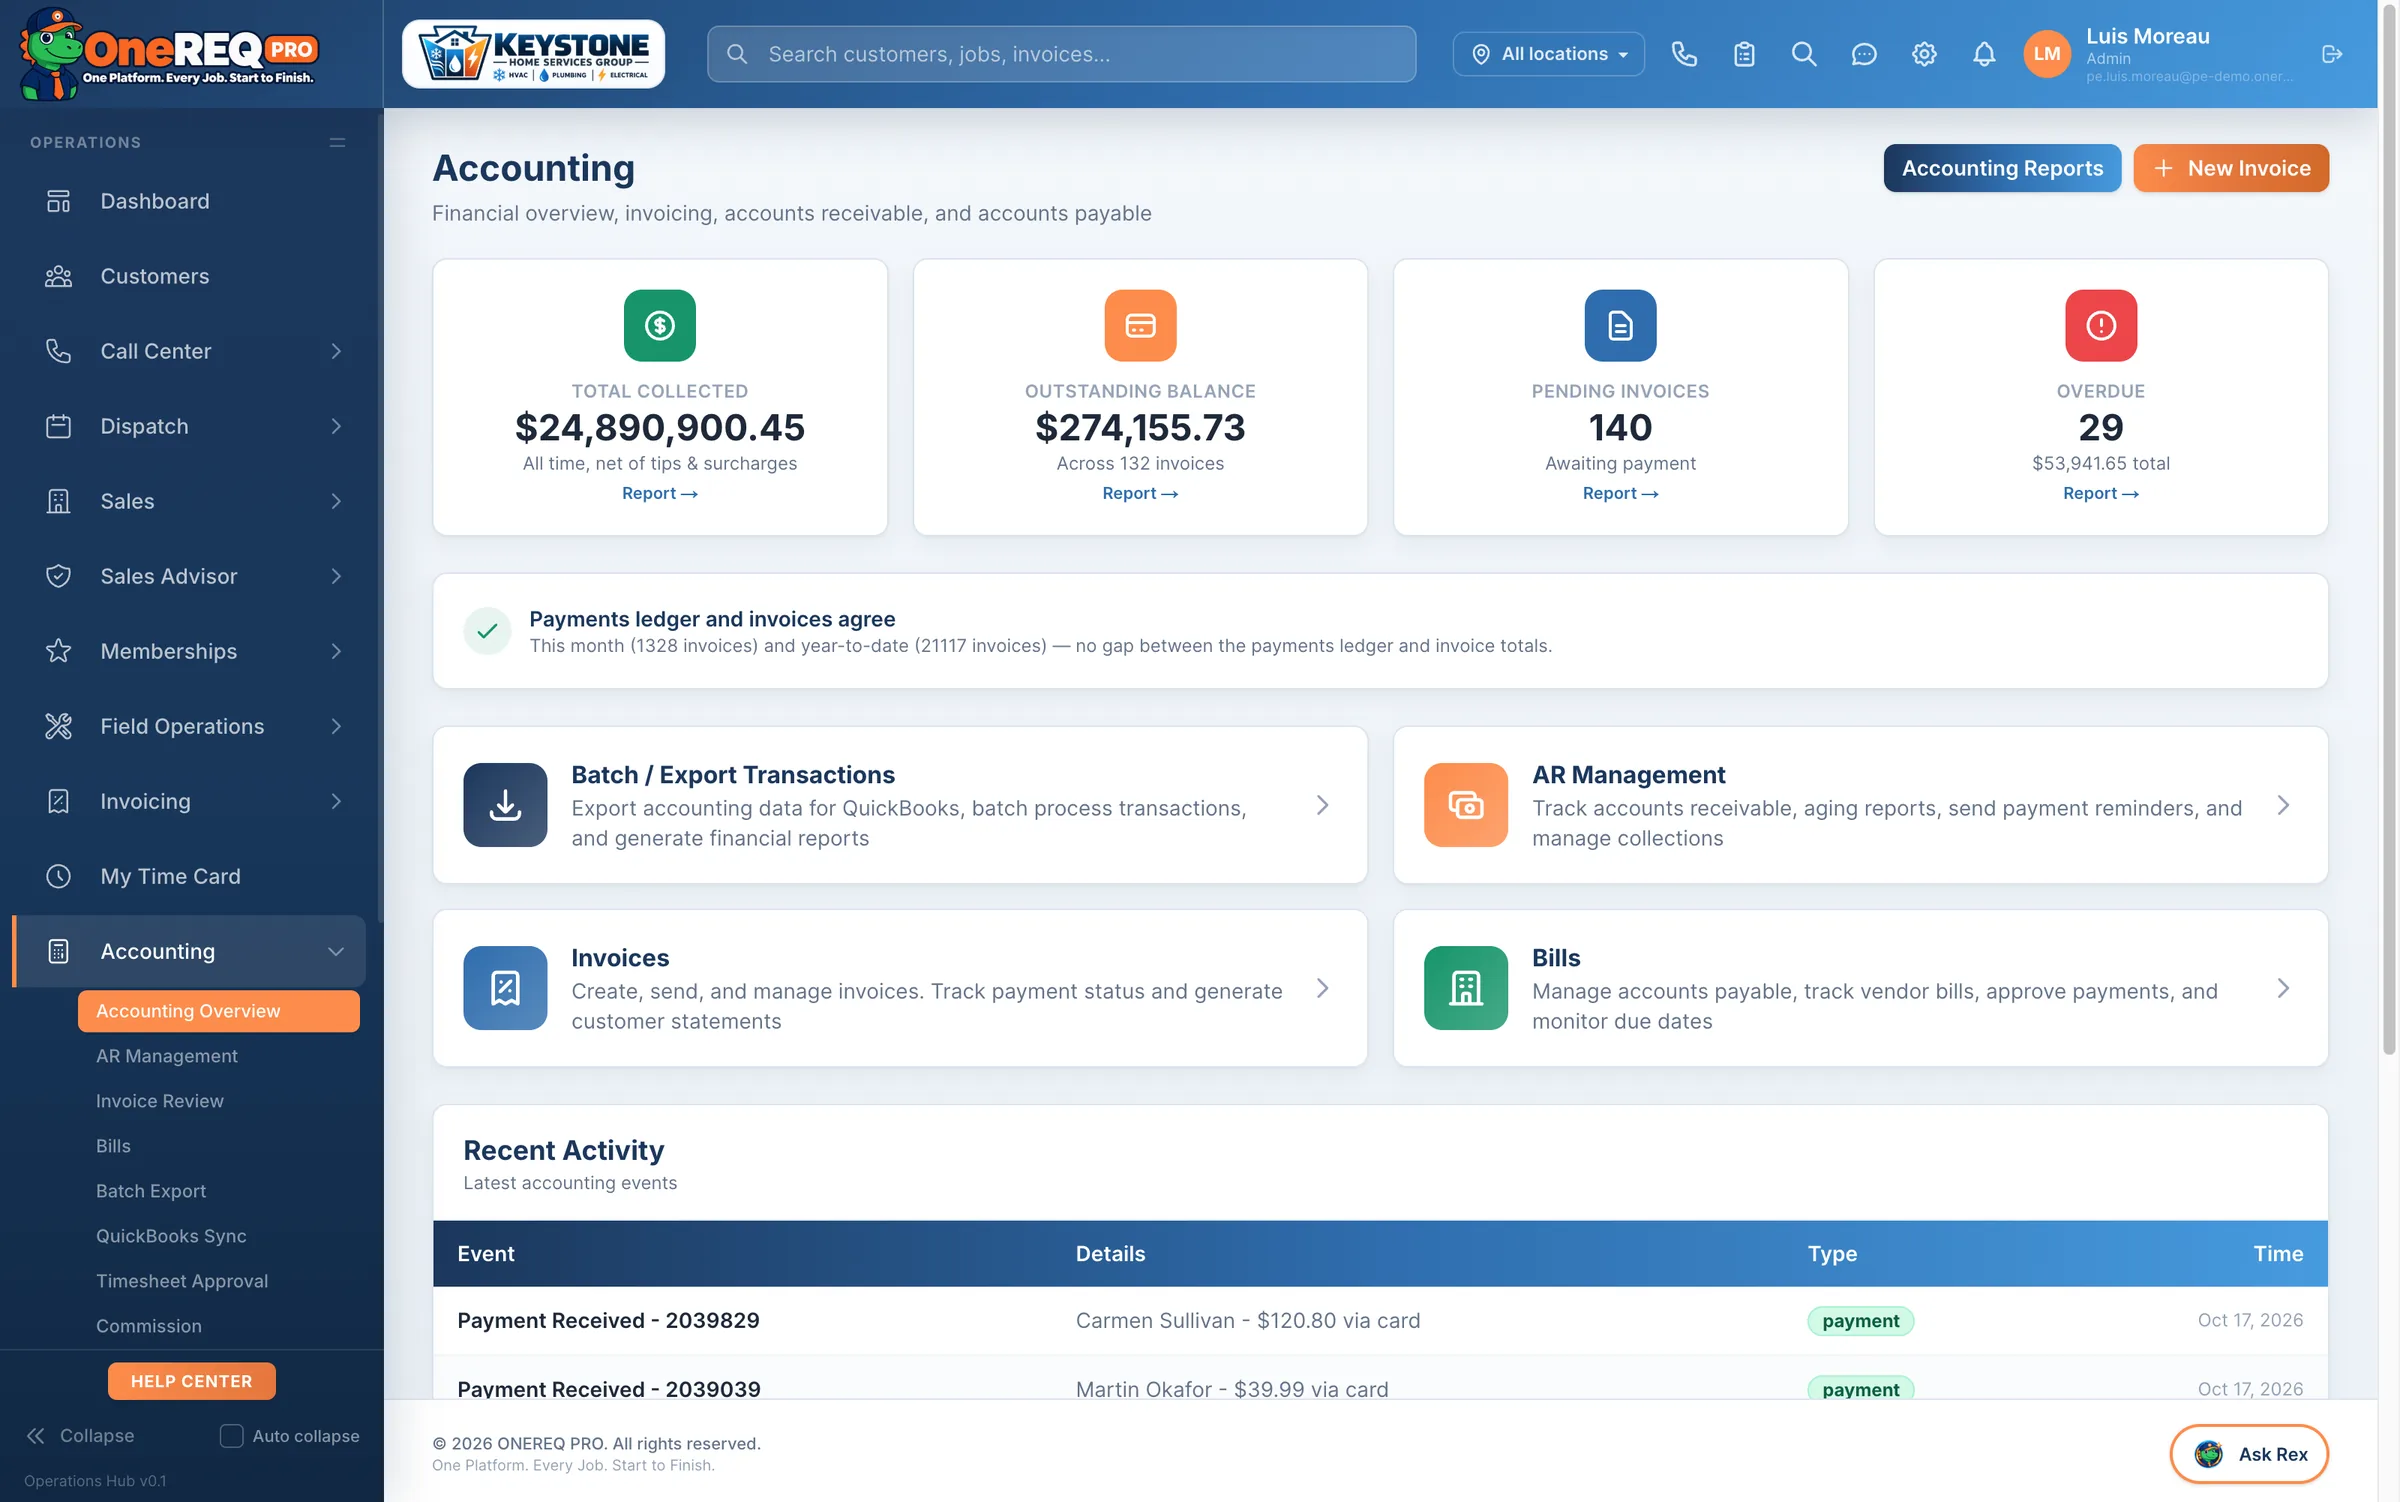The height and width of the screenshot is (1502, 2400).
Task: Click the Invoices blue icon
Action: 505,988
